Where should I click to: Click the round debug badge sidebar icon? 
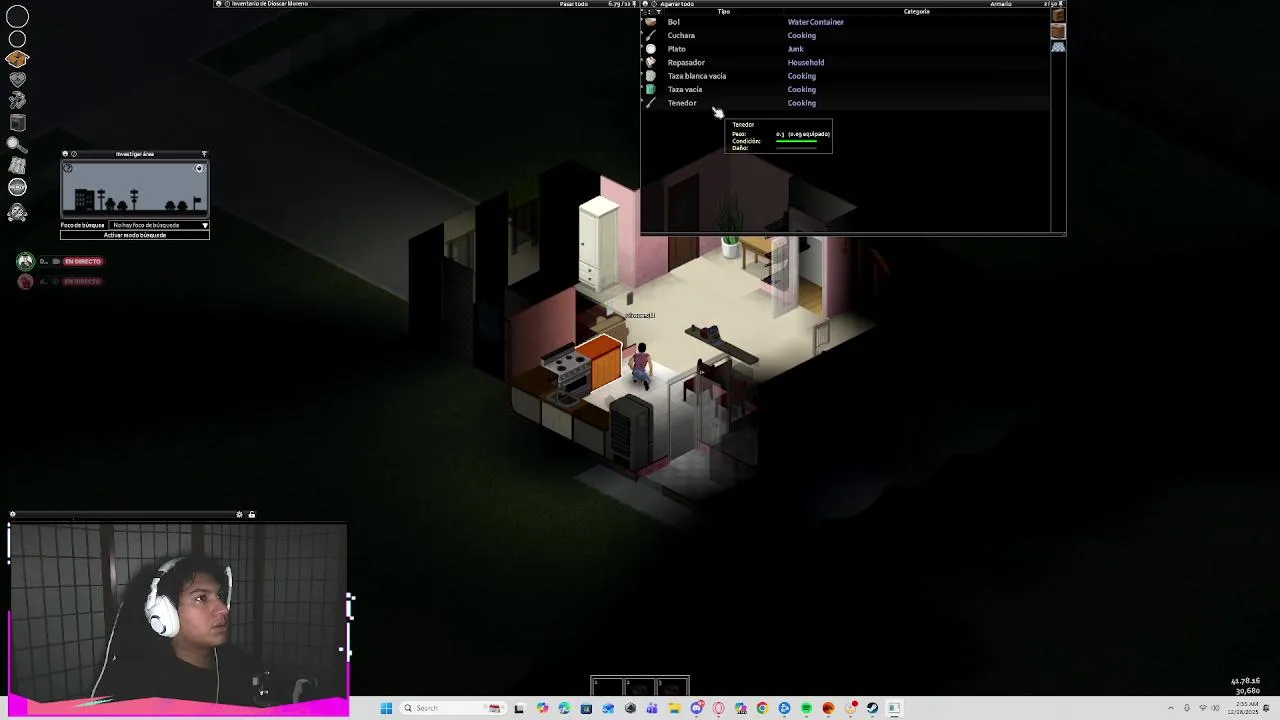(x=17, y=187)
